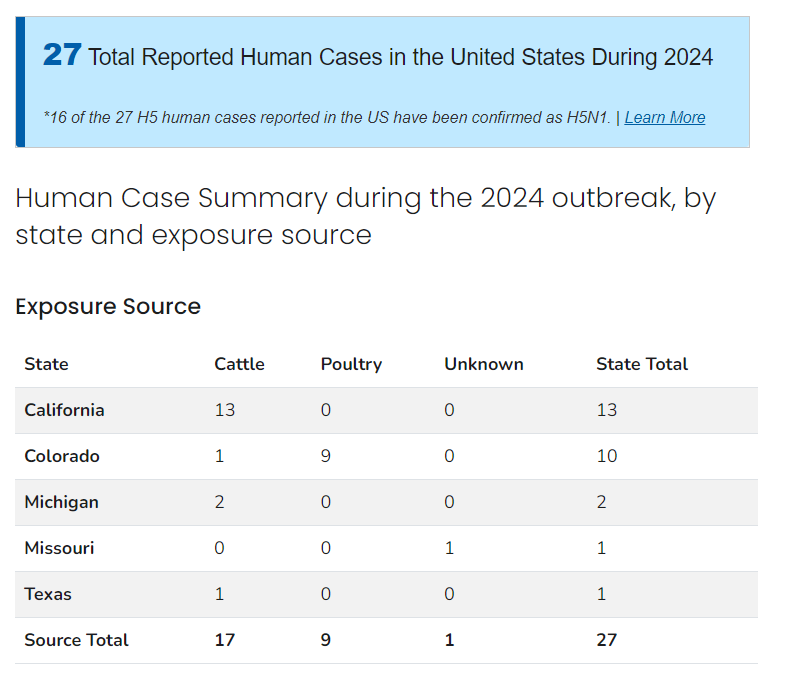The height and width of the screenshot is (693, 785).
Task: Open the Learn More link
Action: [x=664, y=118]
